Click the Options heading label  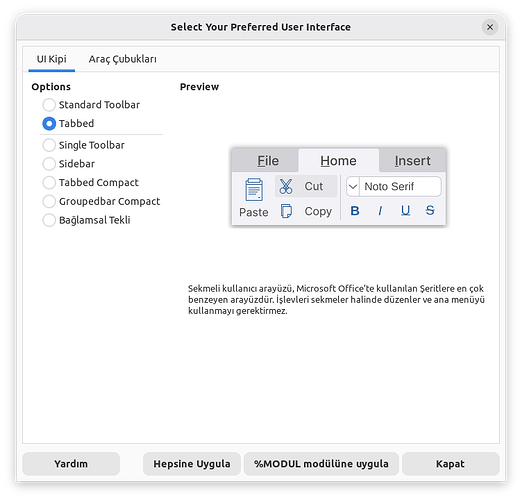click(x=51, y=87)
